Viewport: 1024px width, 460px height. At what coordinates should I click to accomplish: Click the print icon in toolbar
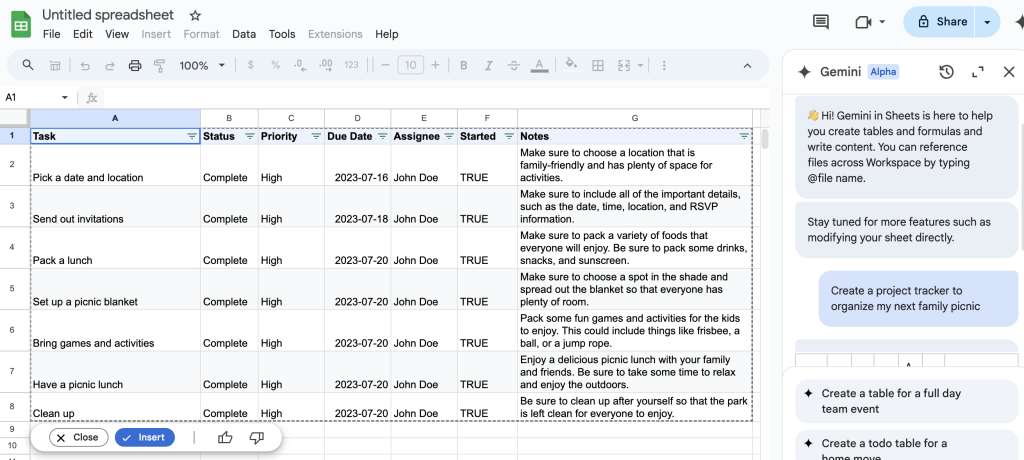[135, 66]
